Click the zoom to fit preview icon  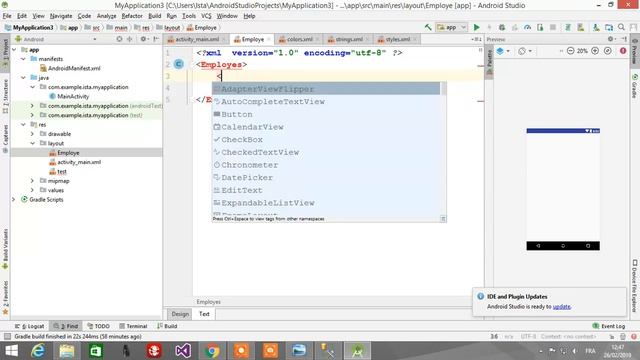pos(608,51)
